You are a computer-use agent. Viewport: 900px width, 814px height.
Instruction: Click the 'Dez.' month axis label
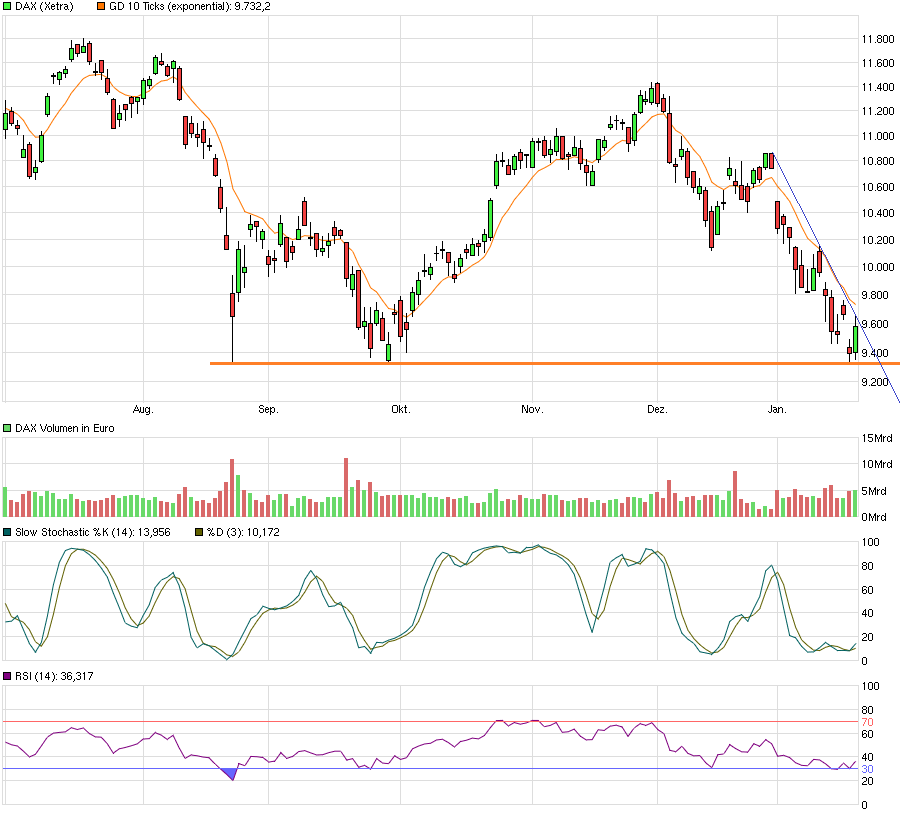point(657,409)
